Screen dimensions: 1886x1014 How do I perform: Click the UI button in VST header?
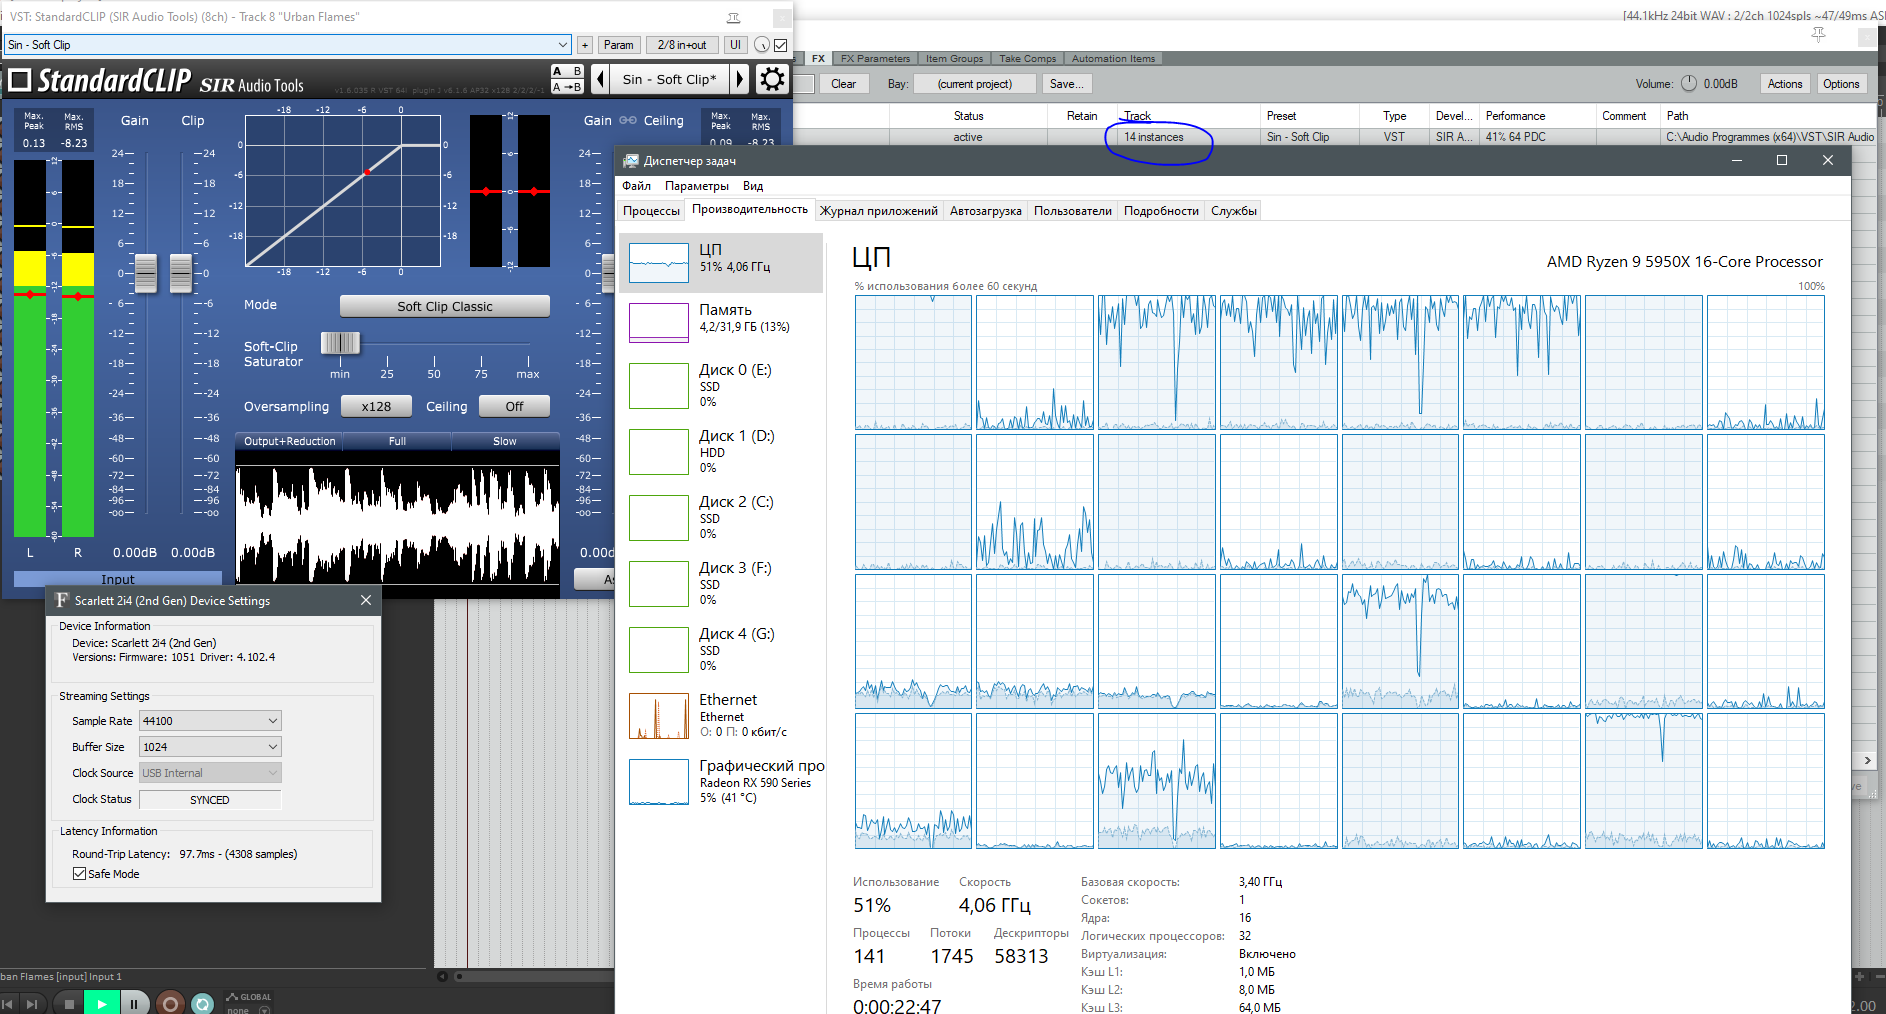point(735,45)
